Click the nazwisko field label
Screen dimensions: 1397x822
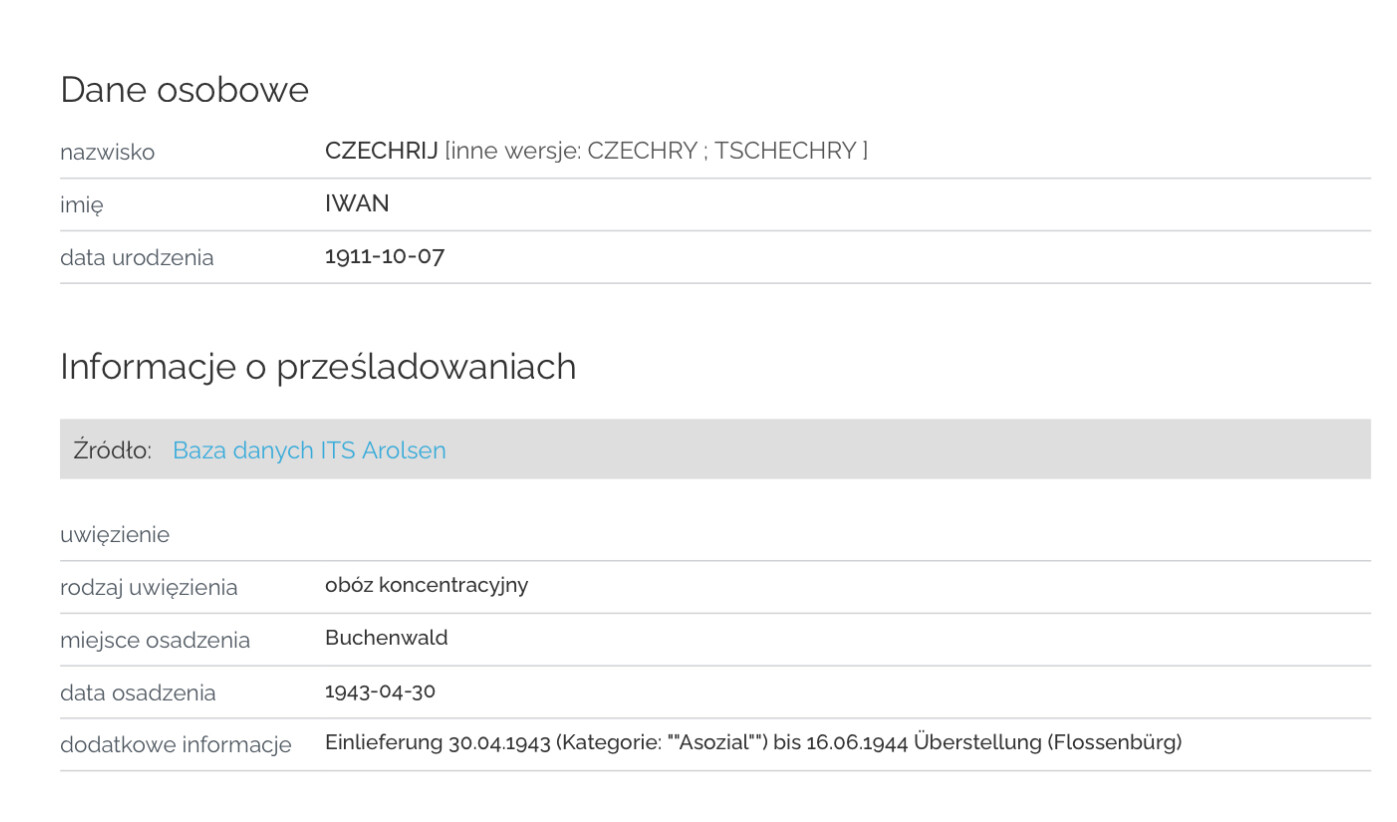click(x=108, y=152)
